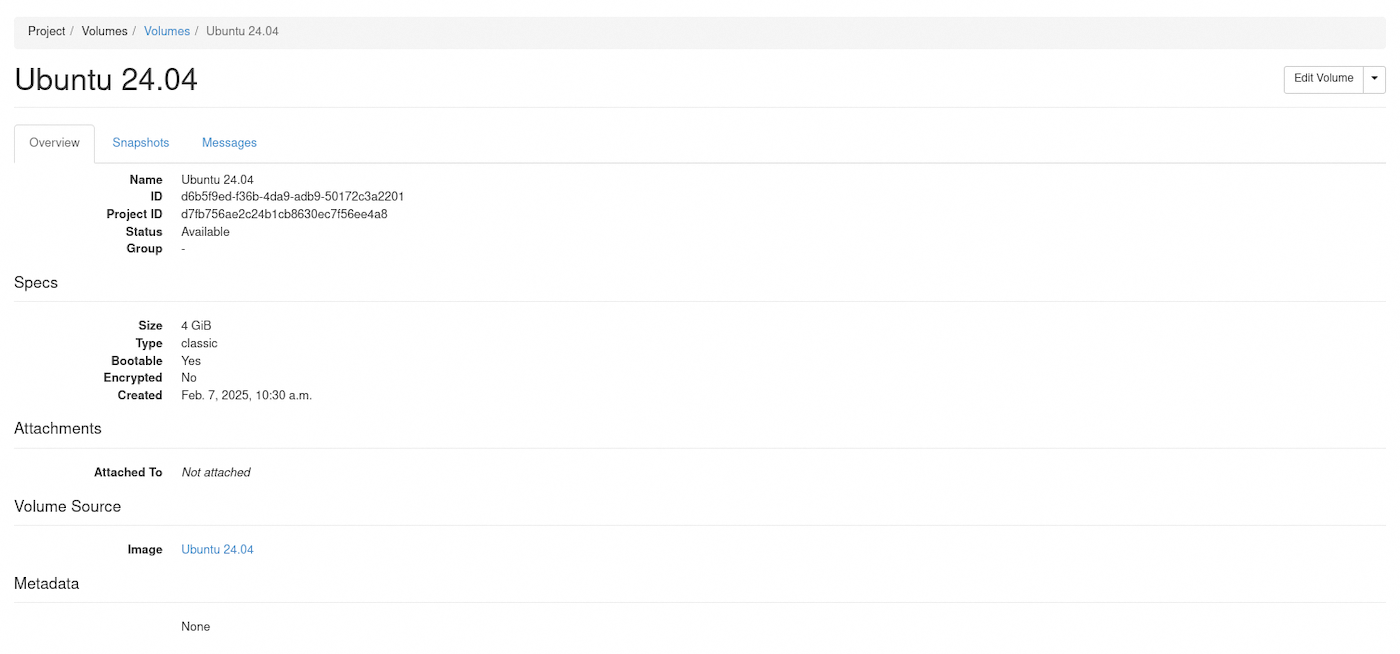Switch to the Snapshots tab
This screenshot has height=654, width=1400.
click(141, 143)
